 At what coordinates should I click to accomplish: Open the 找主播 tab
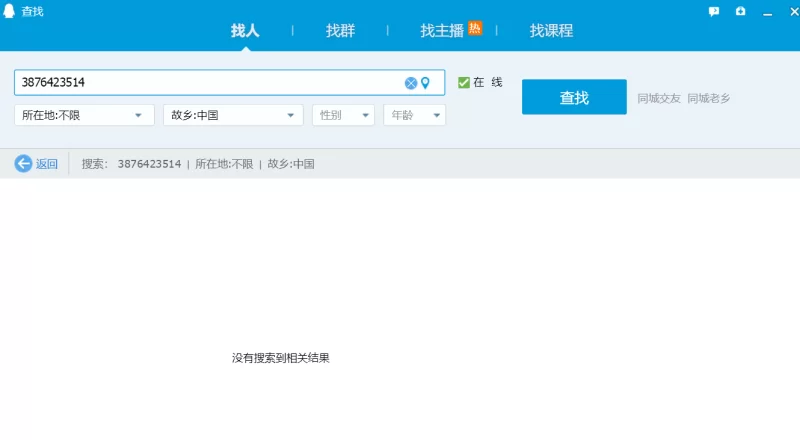(442, 31)
